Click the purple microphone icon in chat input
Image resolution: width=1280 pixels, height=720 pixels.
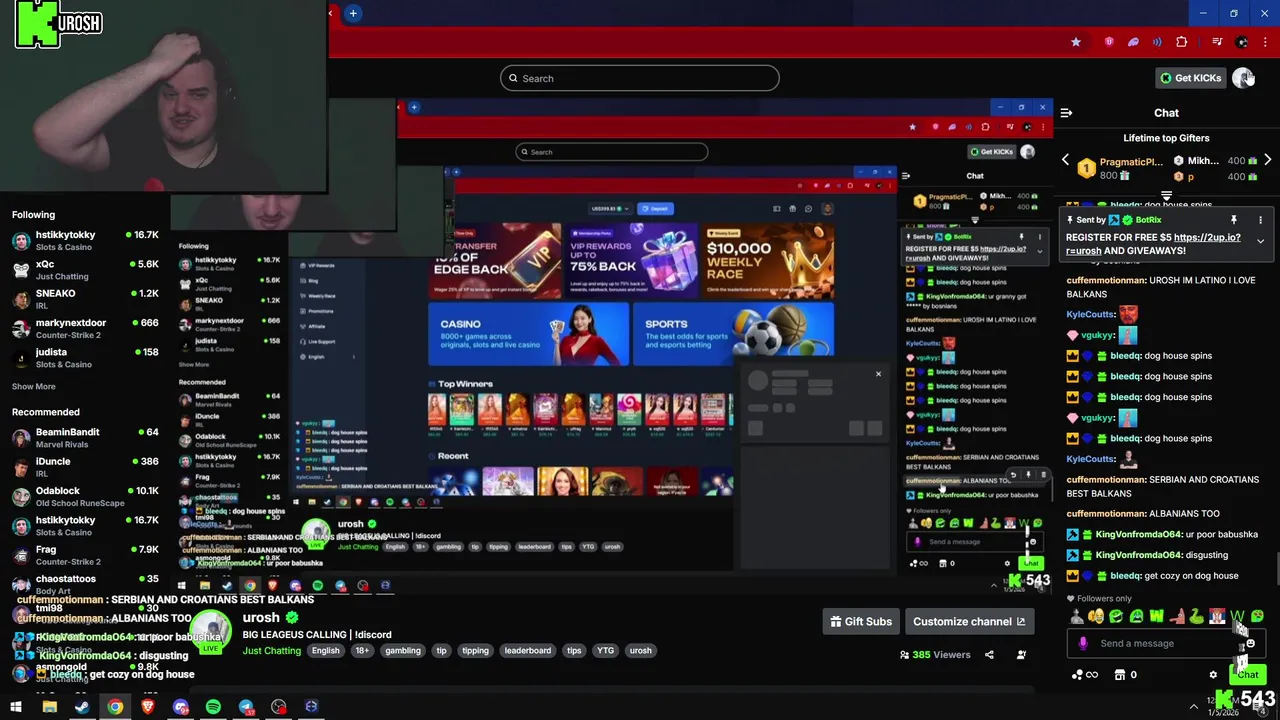pos(1083,644)
